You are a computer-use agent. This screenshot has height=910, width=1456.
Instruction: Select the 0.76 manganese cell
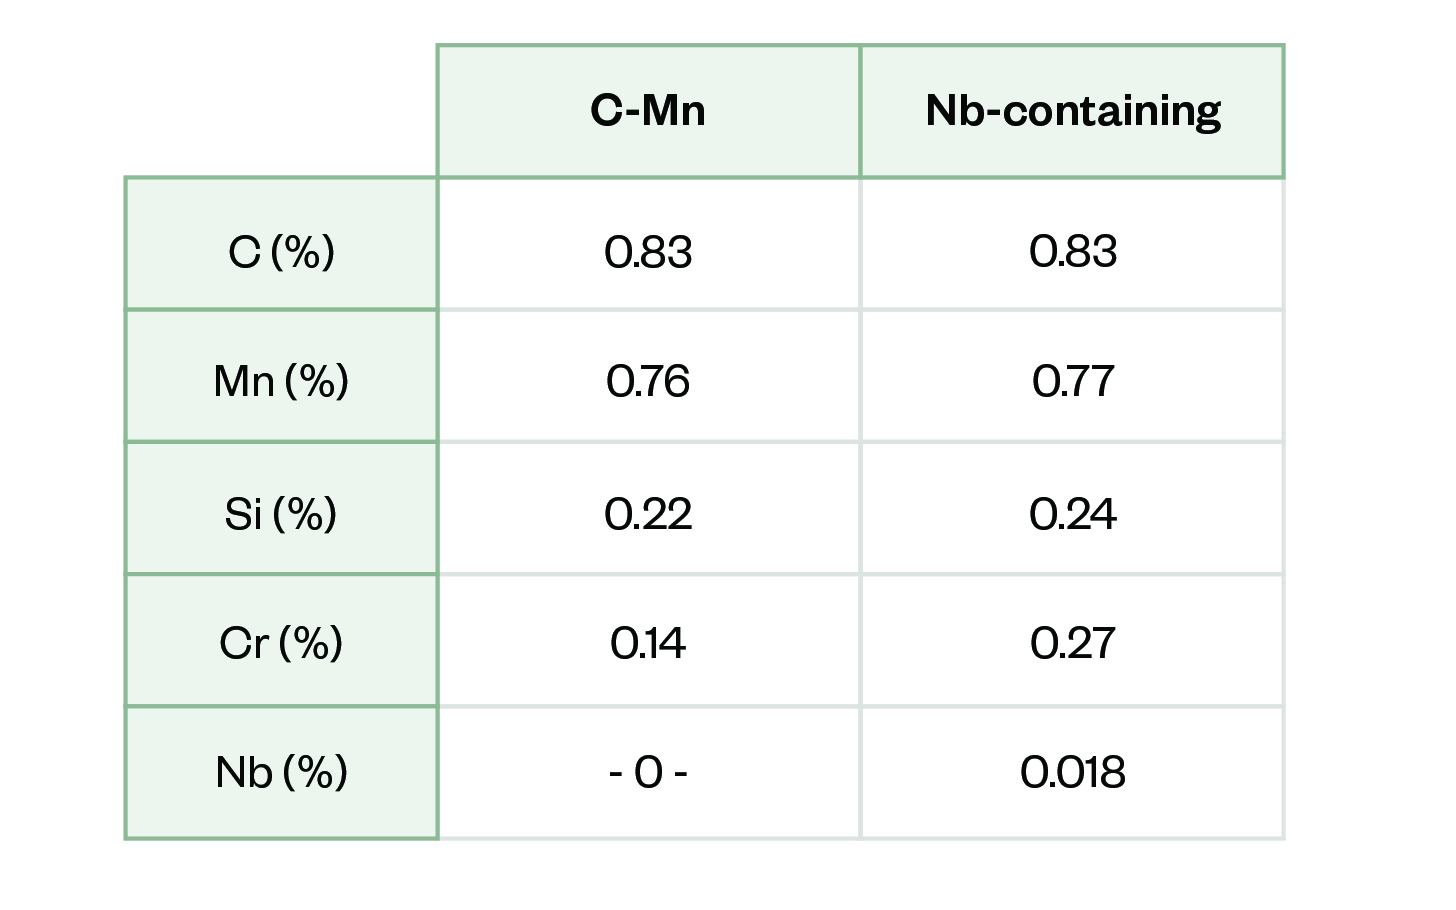648,381
